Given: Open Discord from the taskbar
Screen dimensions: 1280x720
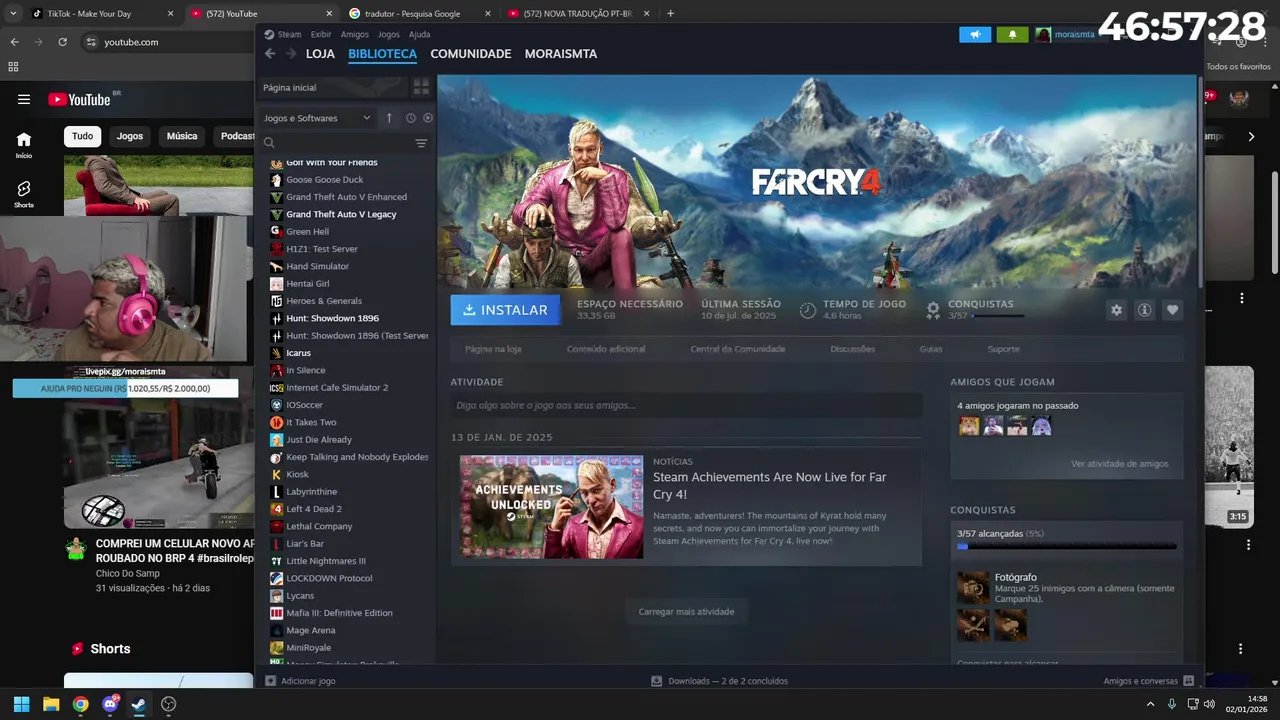Looking at the screenshot, I should [x=110, y=704].
